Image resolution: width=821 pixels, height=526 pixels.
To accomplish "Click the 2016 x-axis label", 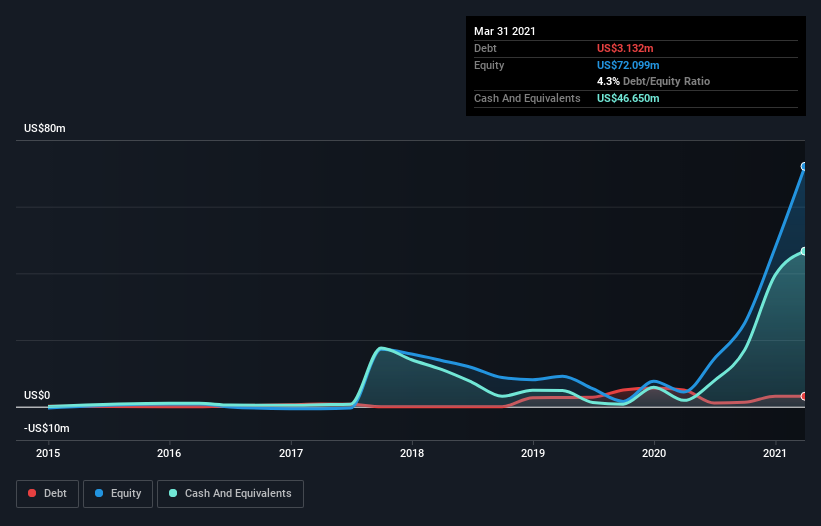I will (x=169, y=453).
